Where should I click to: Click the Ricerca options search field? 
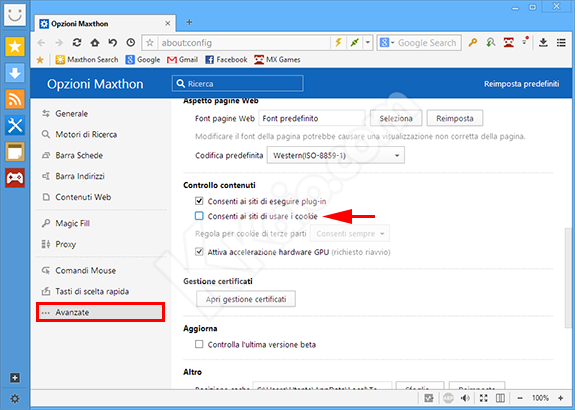238,84
